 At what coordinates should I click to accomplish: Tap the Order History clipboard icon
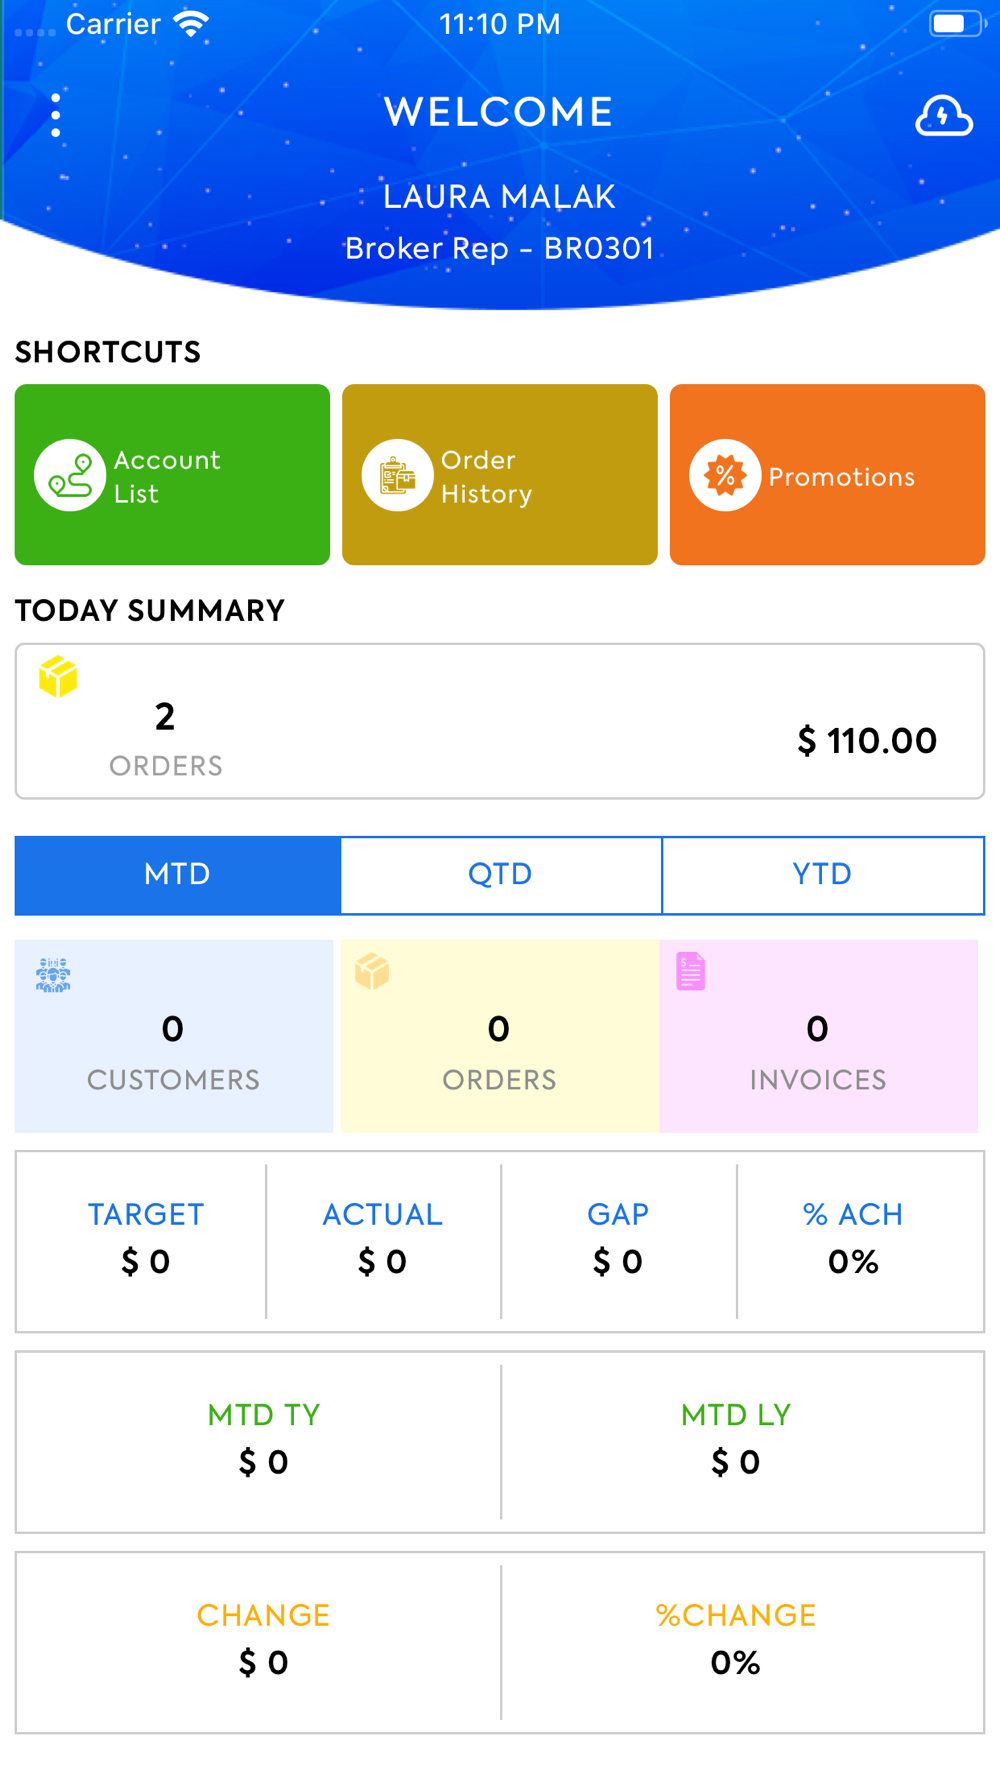tap(397, 475)
